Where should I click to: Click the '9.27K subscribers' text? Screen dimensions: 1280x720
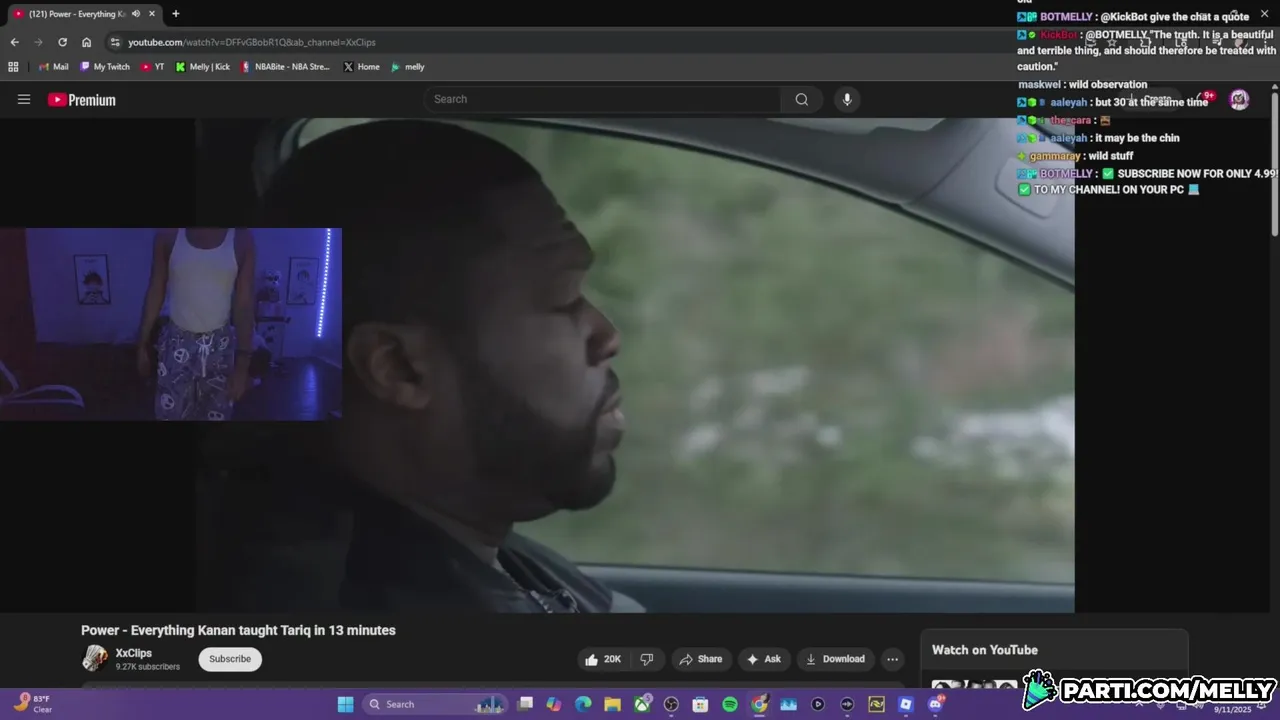148,667
